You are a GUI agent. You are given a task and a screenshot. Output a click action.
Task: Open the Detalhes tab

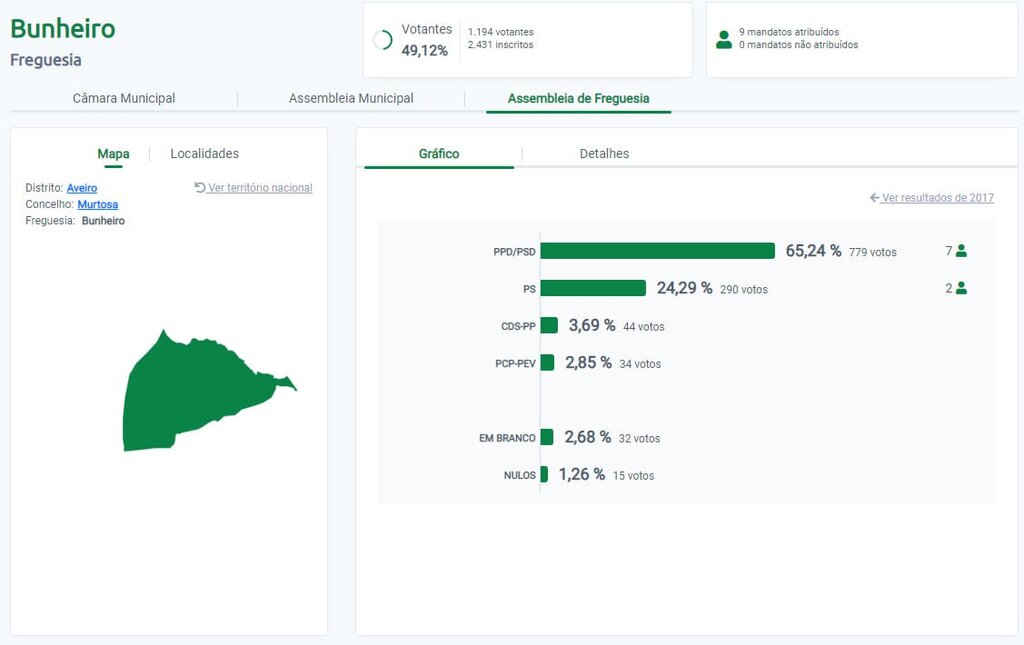[604, 154]
